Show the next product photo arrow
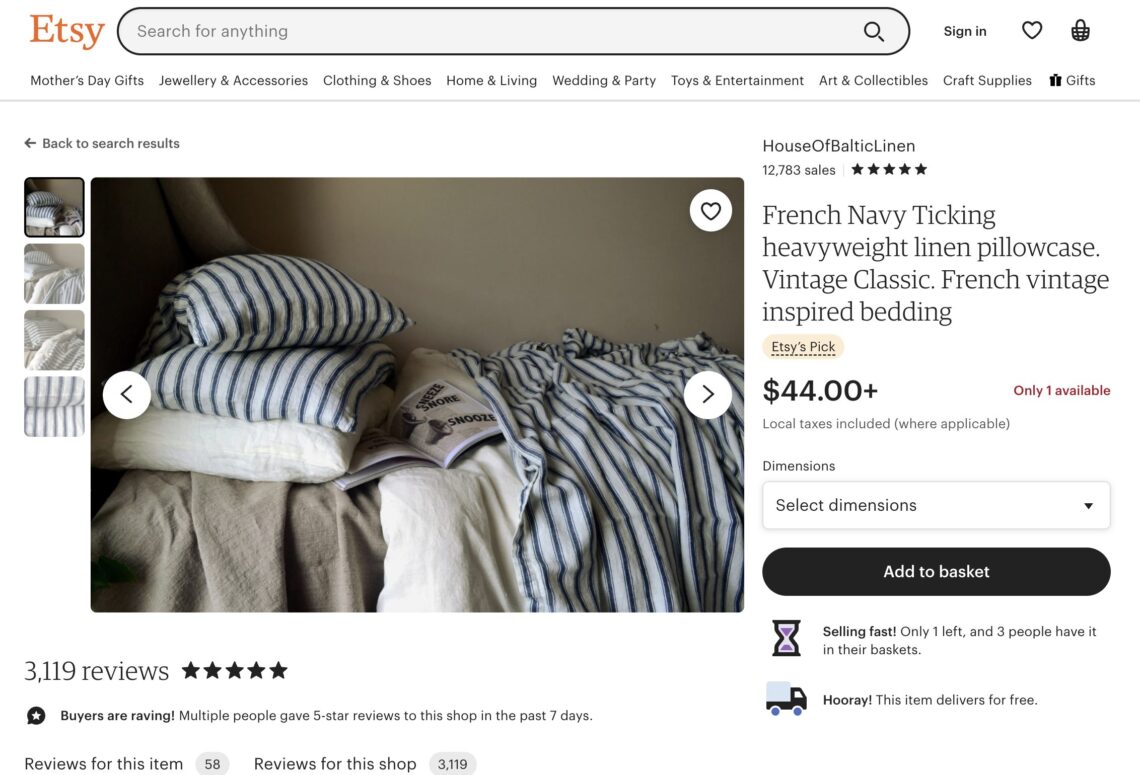This screenshot has width=1140, height=775. pos(707,394)
